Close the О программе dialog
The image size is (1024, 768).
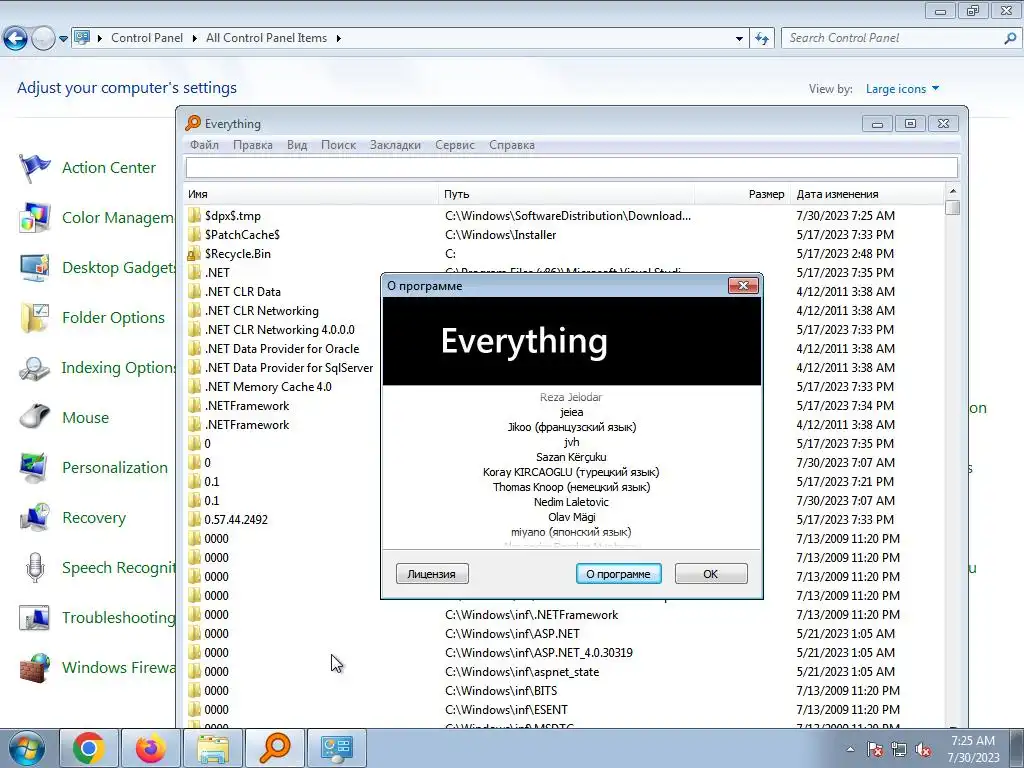pos(743,285)
